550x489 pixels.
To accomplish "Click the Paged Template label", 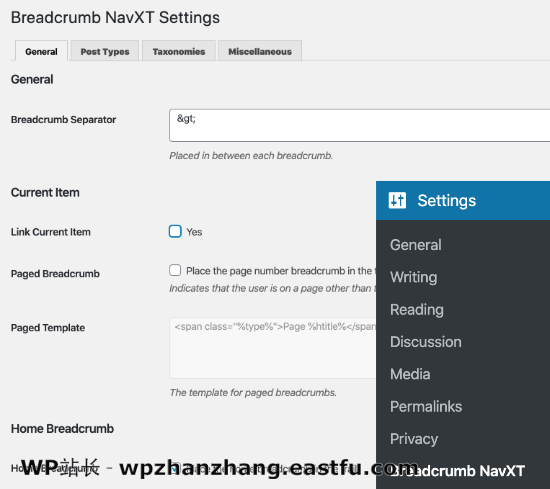I will point(48,328).
